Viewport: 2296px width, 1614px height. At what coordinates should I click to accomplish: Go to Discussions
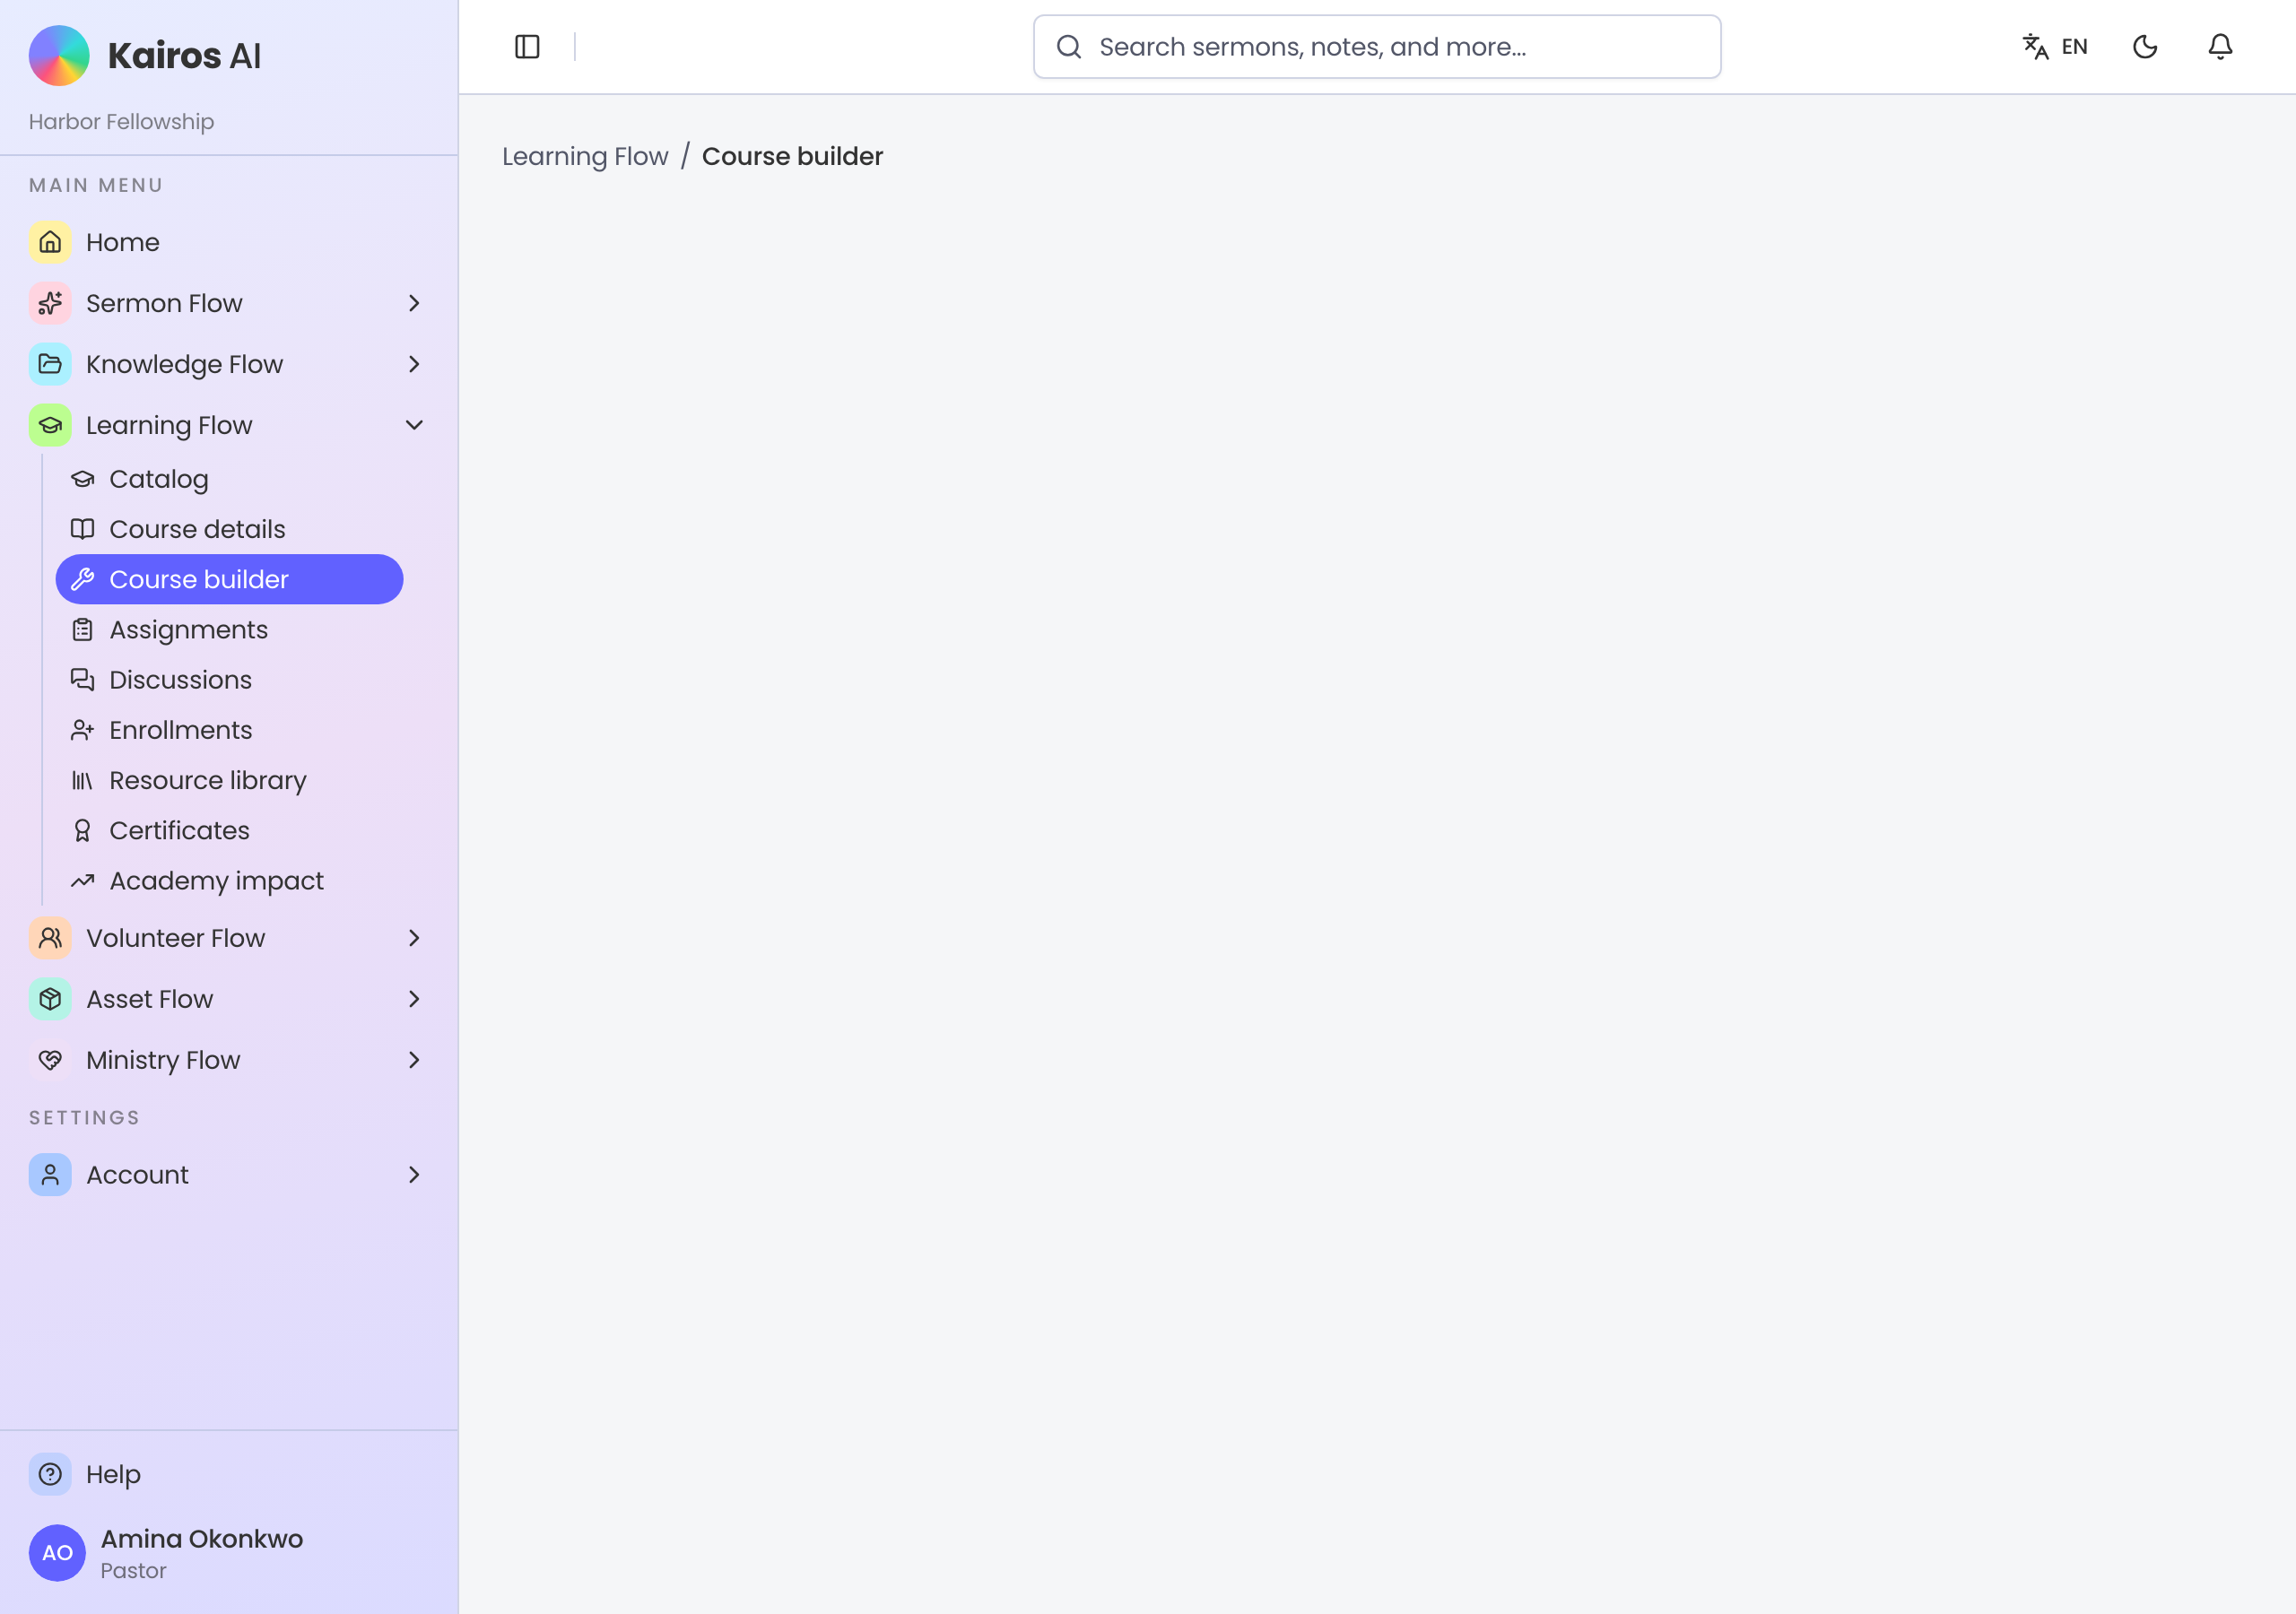[x=229, y=680]
